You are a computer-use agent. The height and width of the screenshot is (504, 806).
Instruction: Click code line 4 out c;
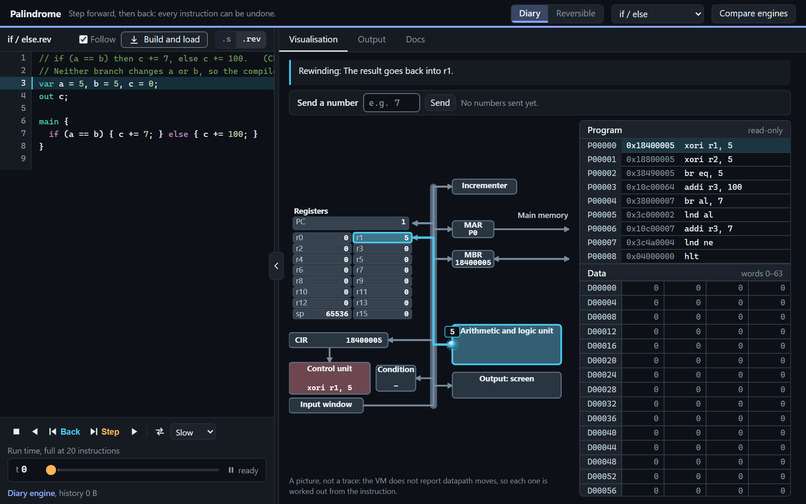pos(53,97)
